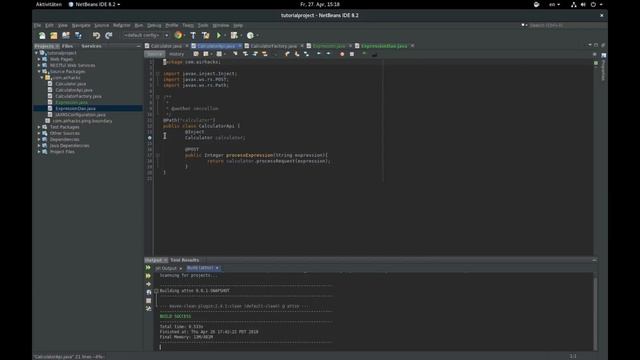Open Aktivitäten in the top bar
This screenshot has width=640, height=360.
(49, 4)
